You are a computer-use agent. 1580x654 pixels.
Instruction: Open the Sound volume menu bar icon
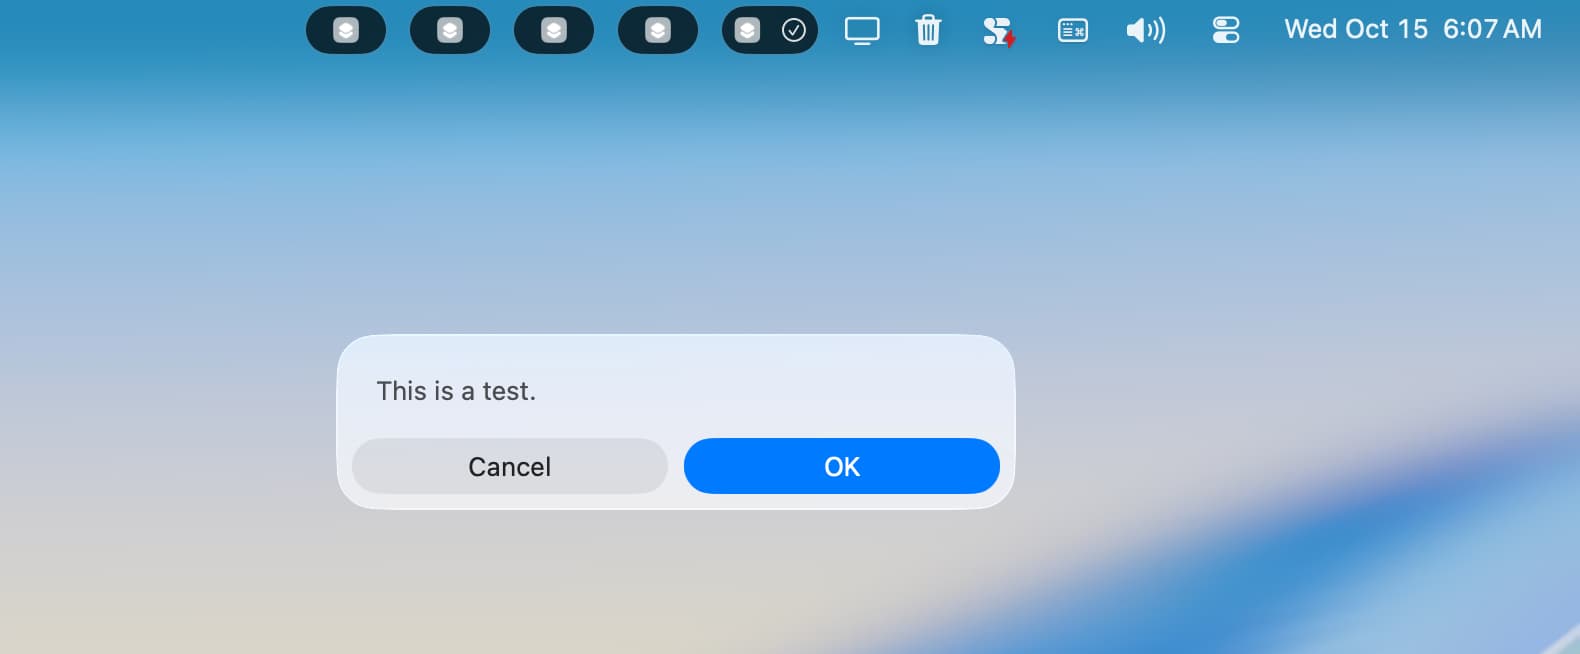tap(1146, 30)
